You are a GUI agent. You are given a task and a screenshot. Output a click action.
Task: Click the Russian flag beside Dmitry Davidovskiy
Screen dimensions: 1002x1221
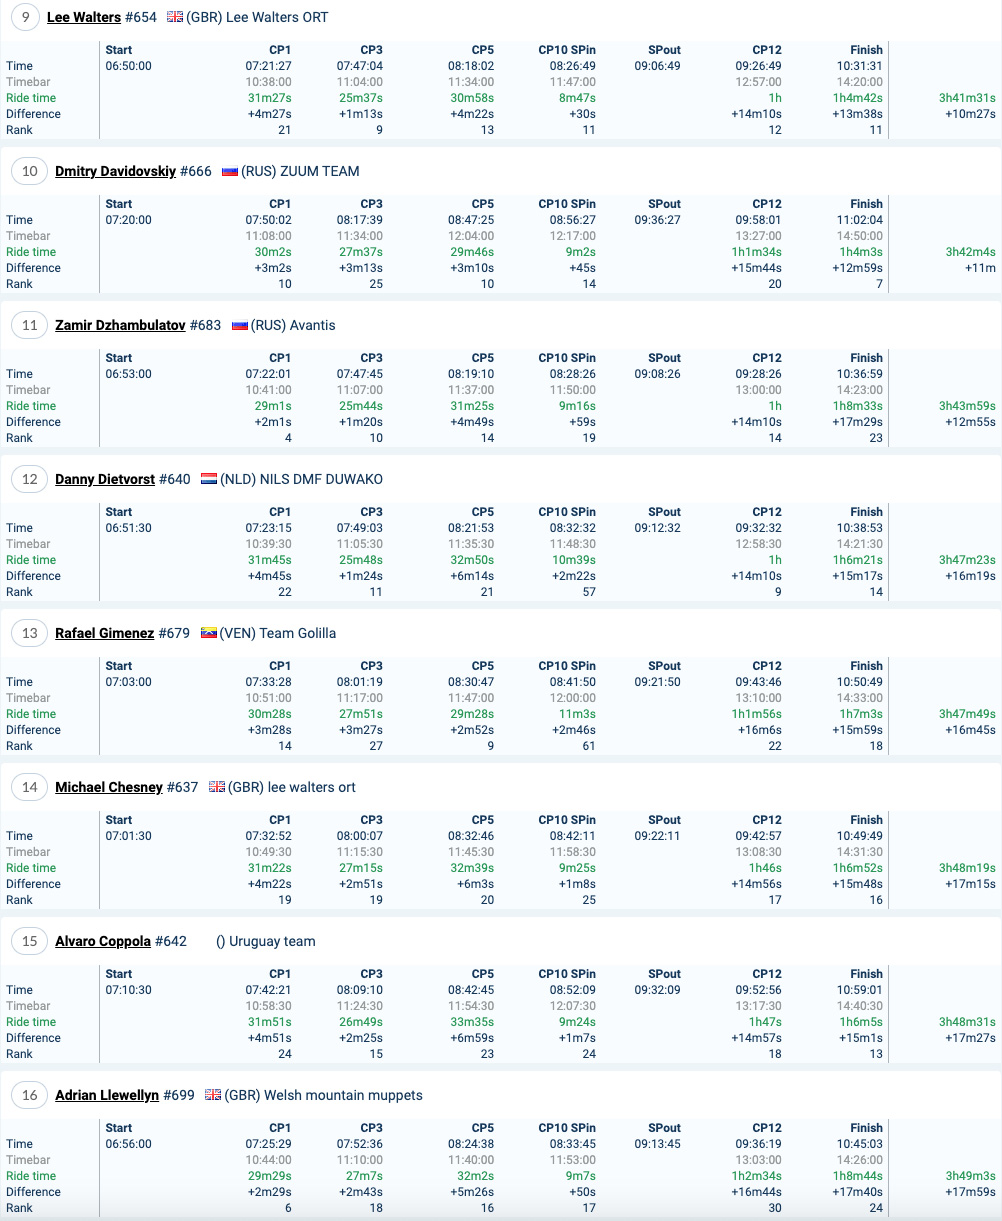click(230, 171)
